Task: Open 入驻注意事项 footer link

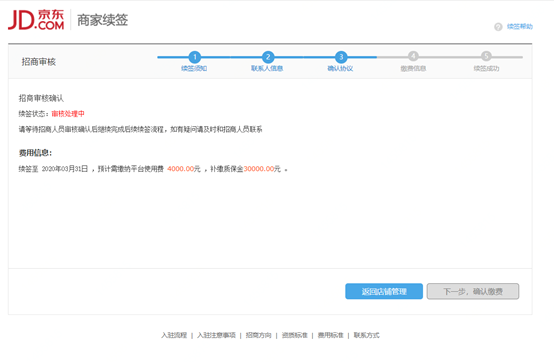Action: 216,335
